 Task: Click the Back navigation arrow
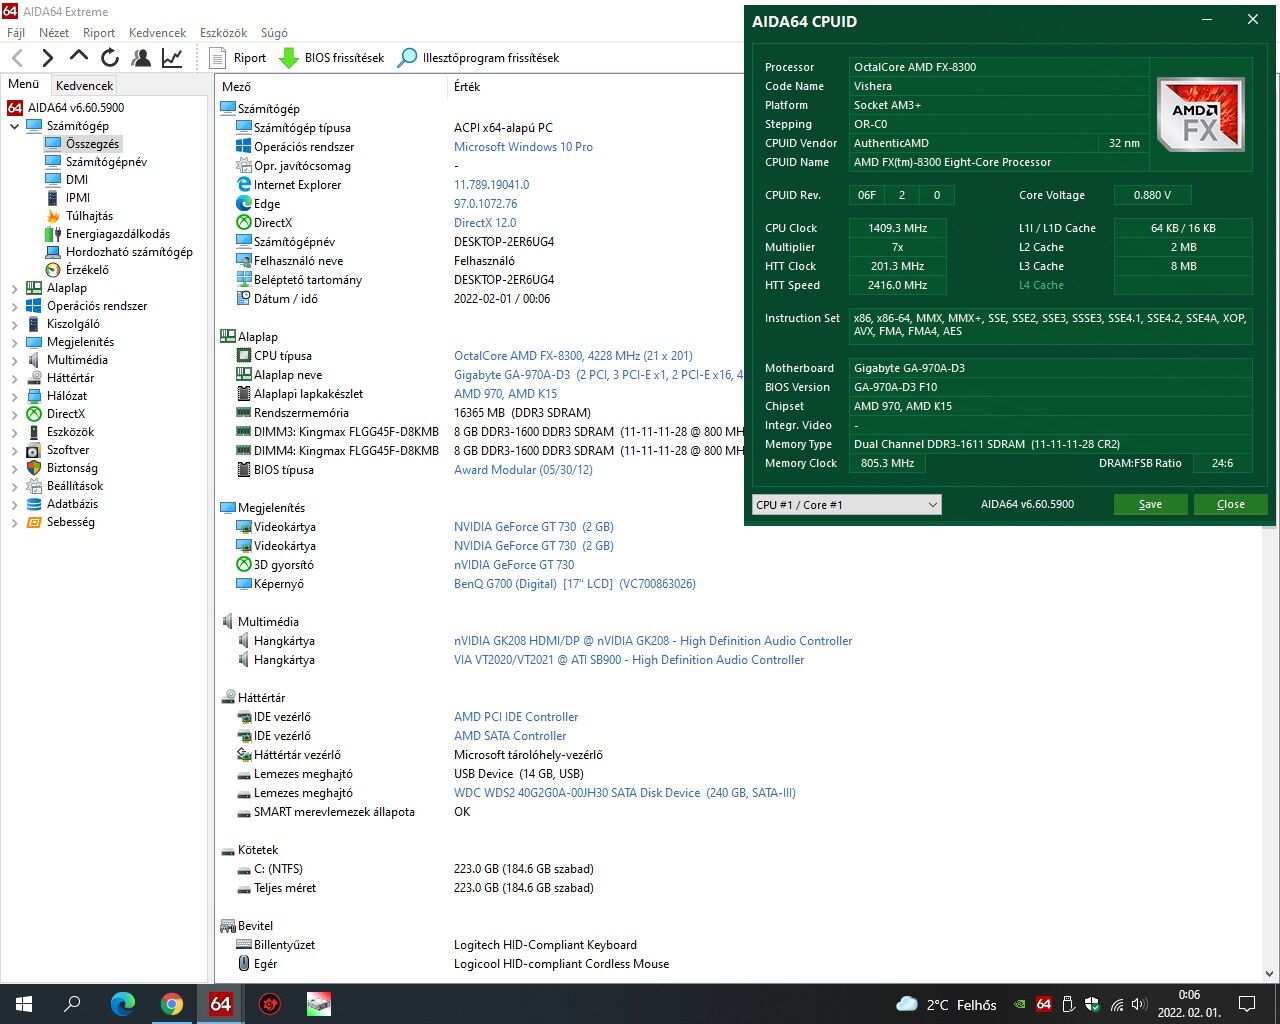click(18, 58)
